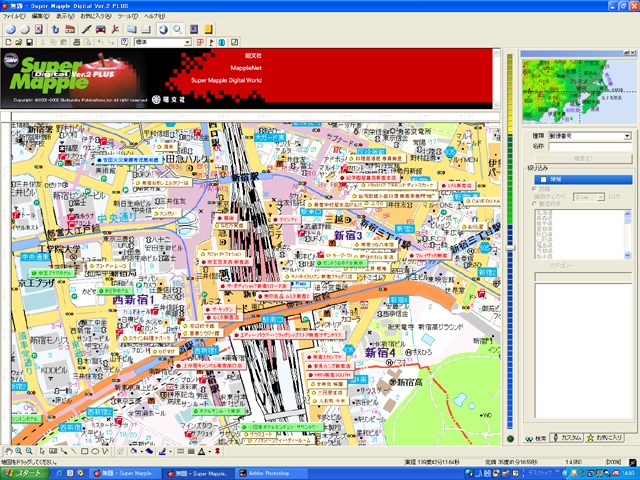Click the 名称 text input field

(x=590, y=147)
